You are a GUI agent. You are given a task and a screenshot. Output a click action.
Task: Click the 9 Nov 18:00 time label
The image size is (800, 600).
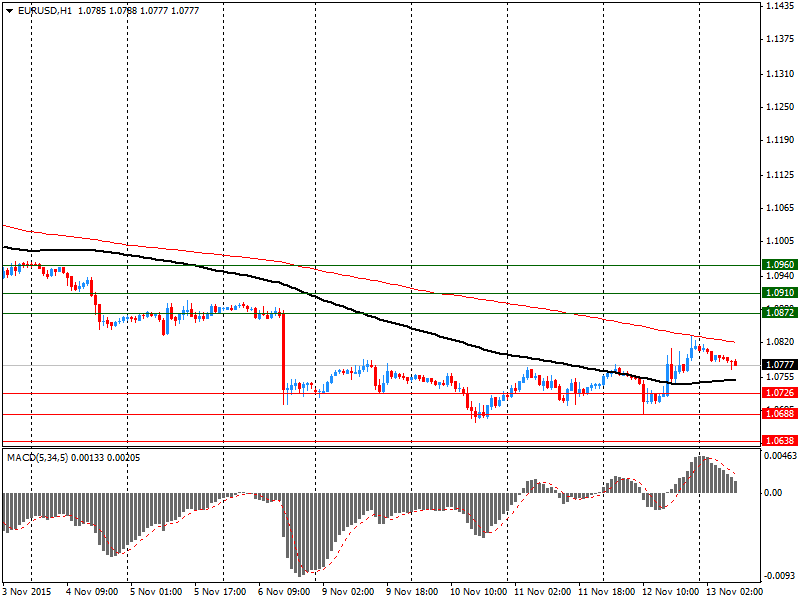tap(412, 591)
